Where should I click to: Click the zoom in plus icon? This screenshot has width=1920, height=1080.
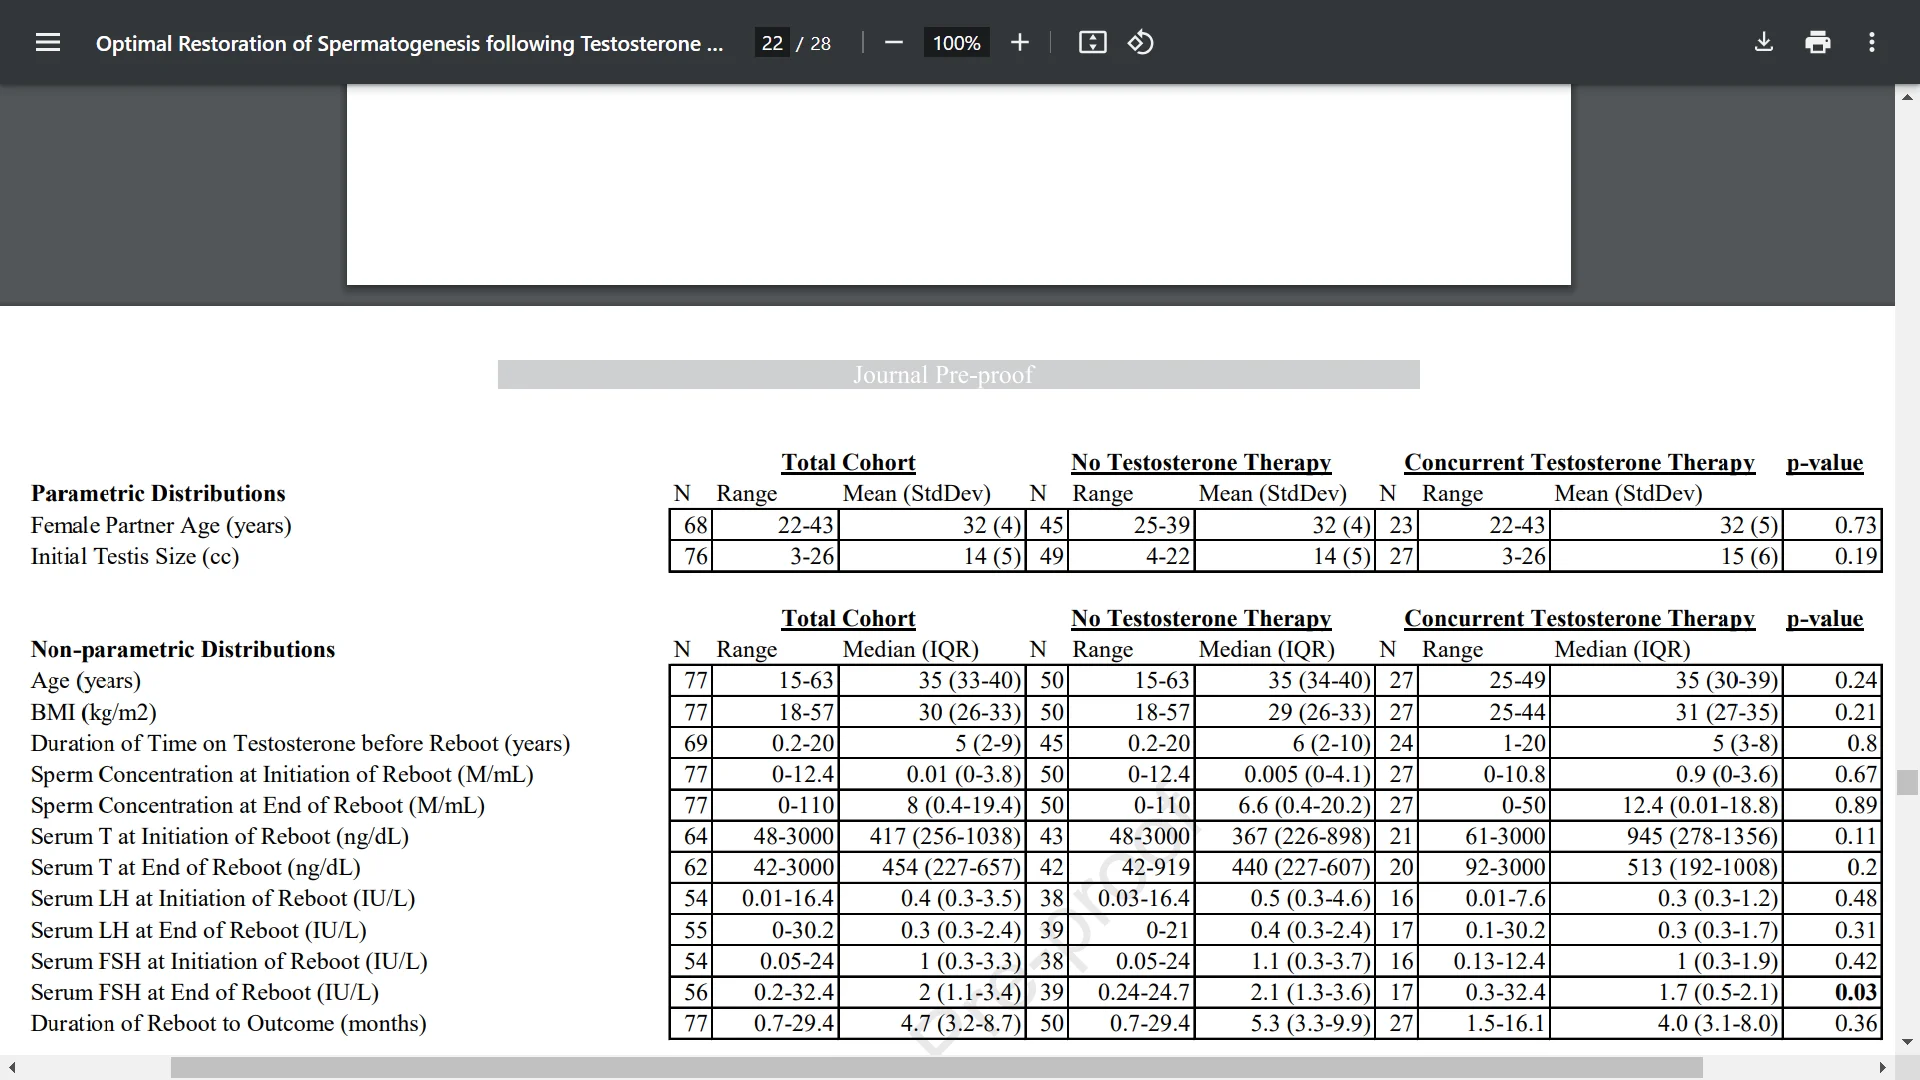(1019, 42)
